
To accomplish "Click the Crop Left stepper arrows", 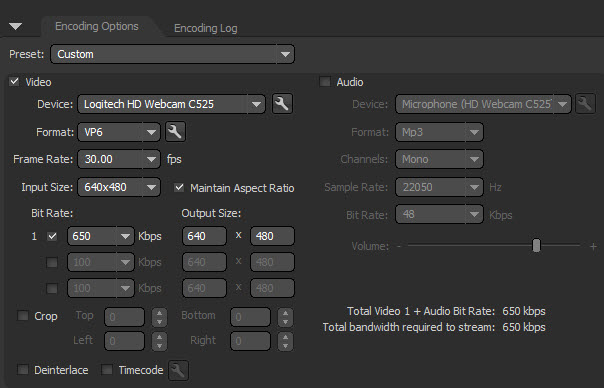I will (159, 341).
